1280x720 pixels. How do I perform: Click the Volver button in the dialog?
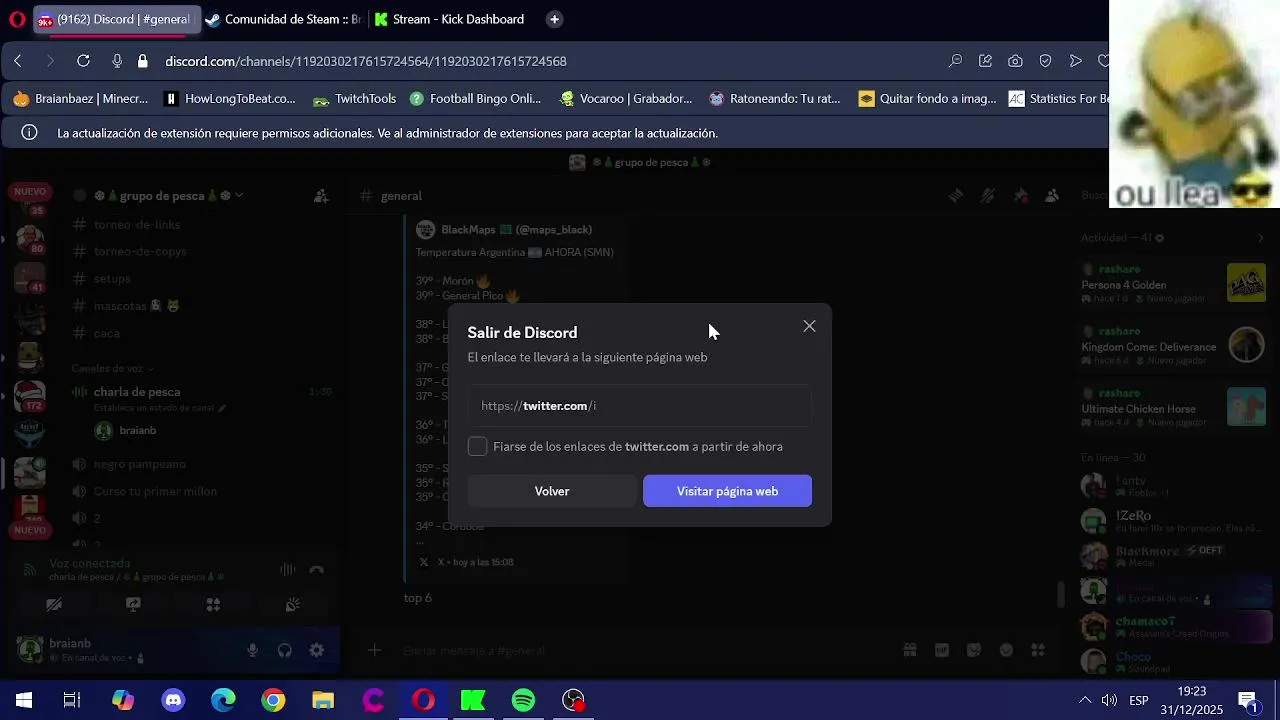tap(552, 491)
